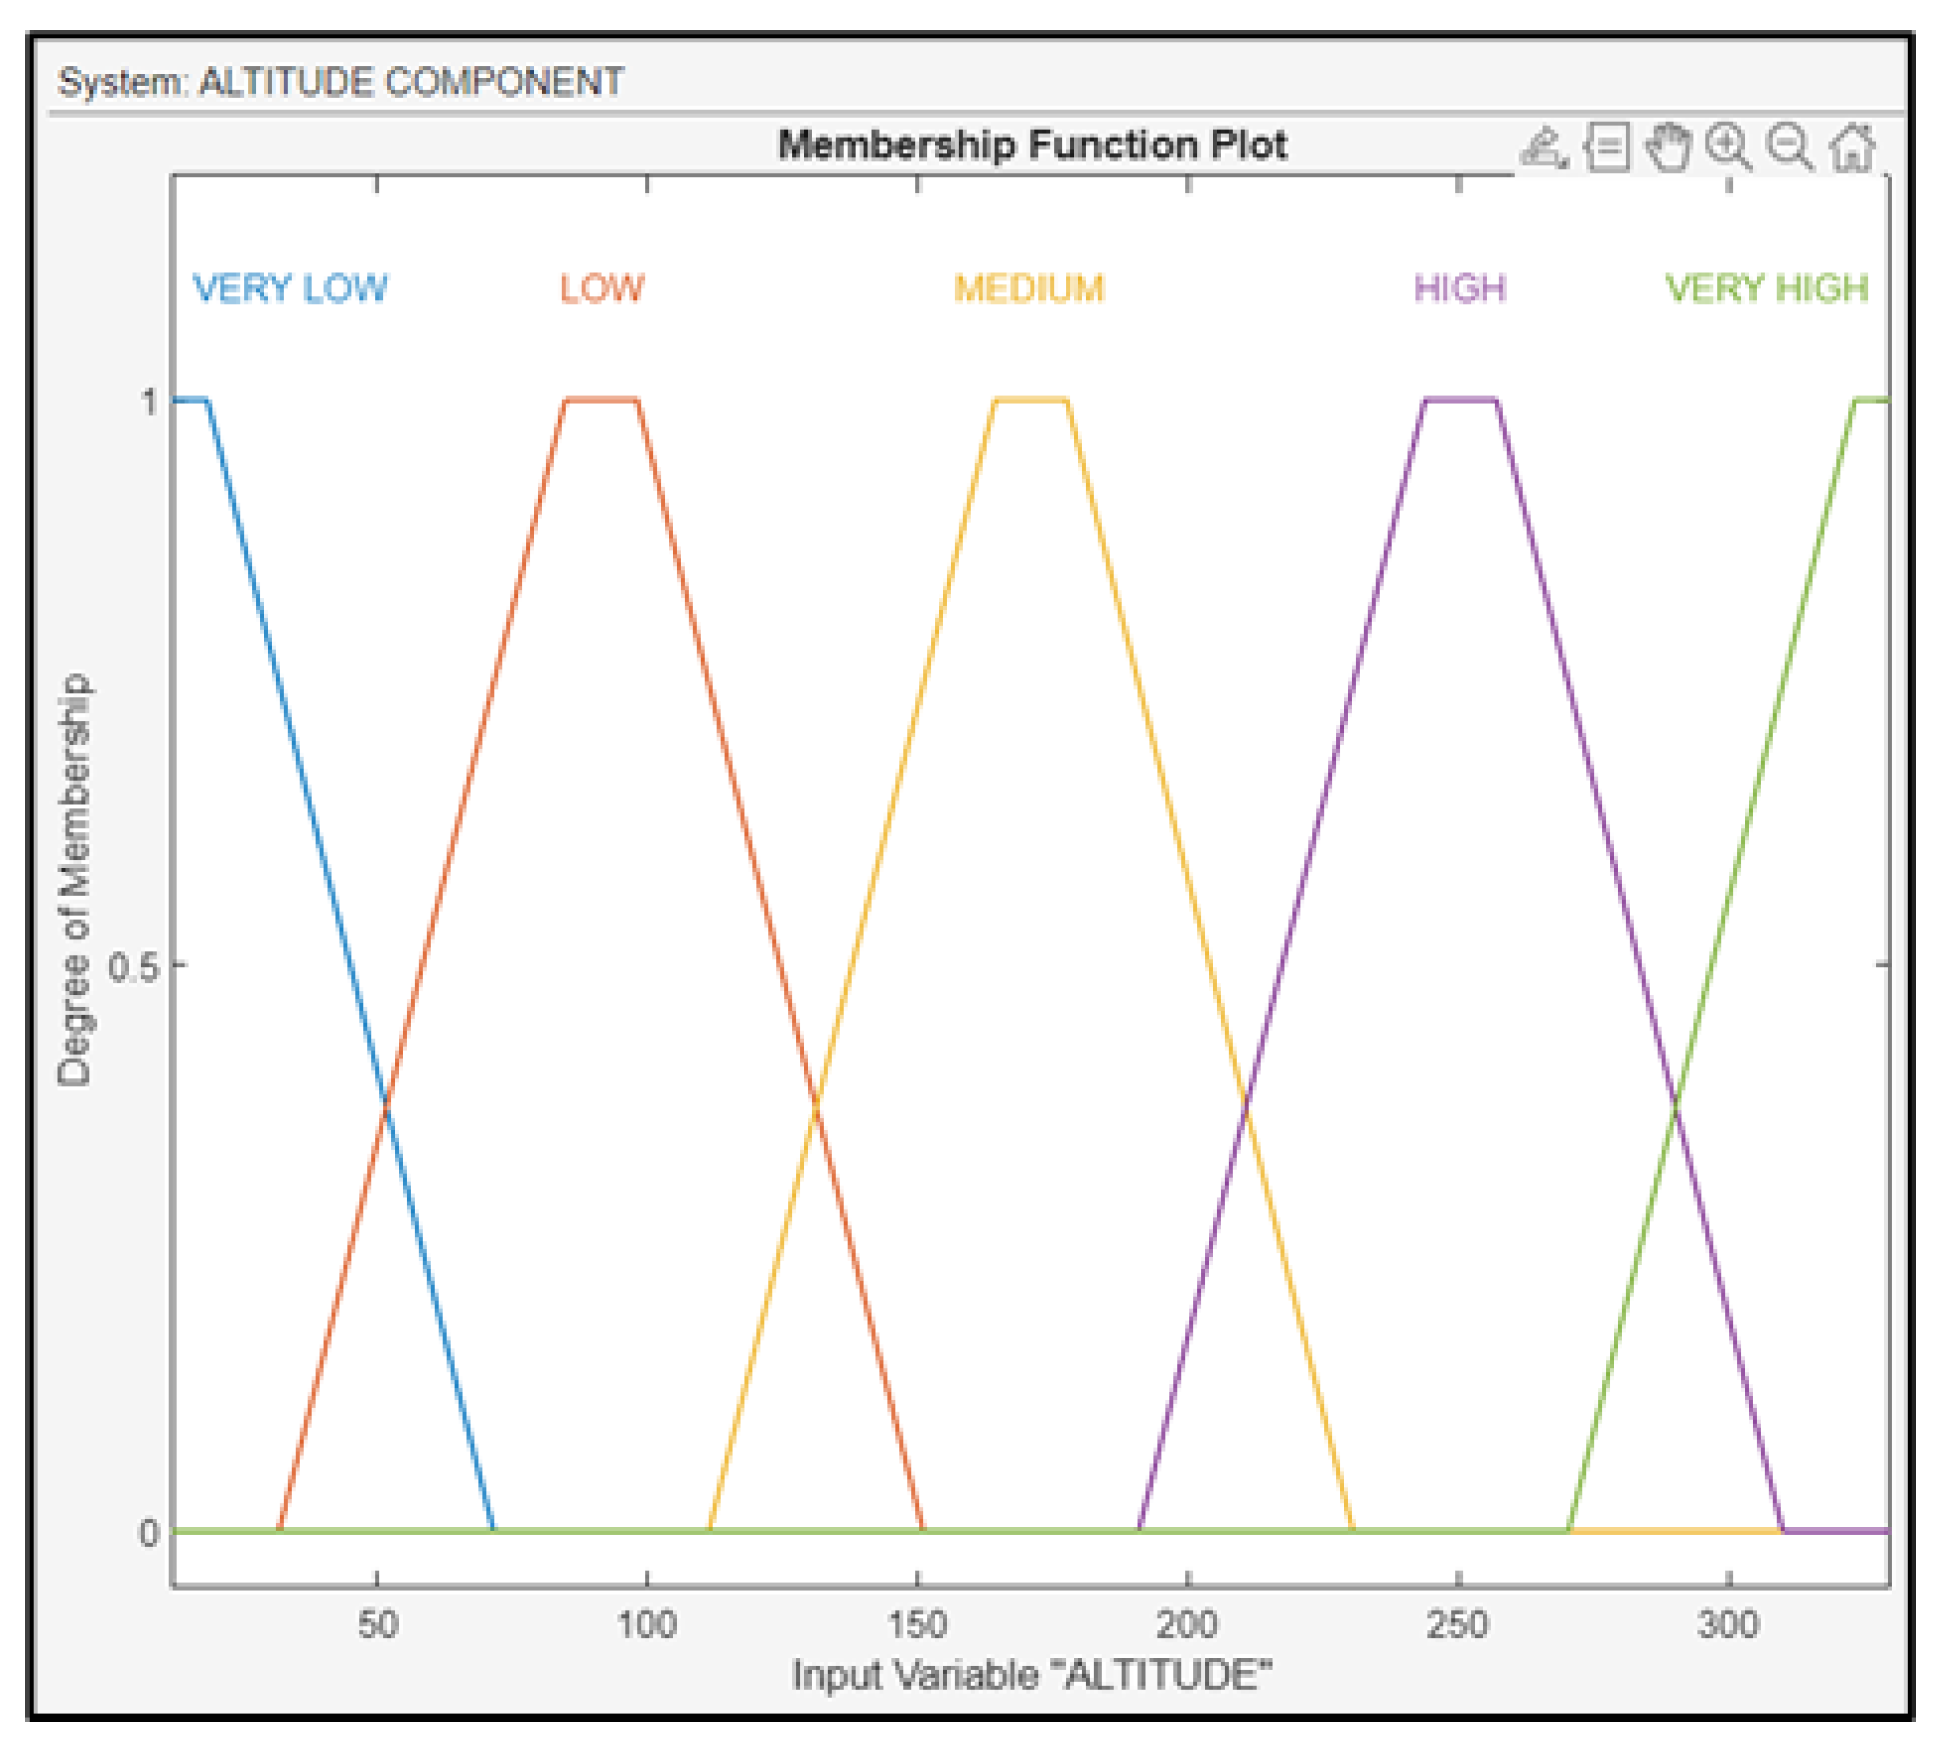Pick the HIGH membership function label

point(1459,289)
